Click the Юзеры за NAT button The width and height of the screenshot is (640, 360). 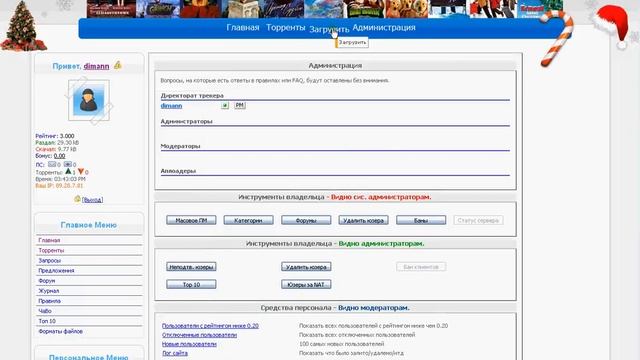[306, 284]
